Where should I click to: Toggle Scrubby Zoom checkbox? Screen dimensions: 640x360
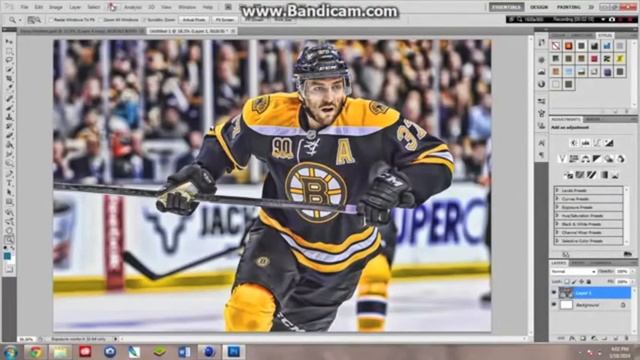tap(144, 20)
